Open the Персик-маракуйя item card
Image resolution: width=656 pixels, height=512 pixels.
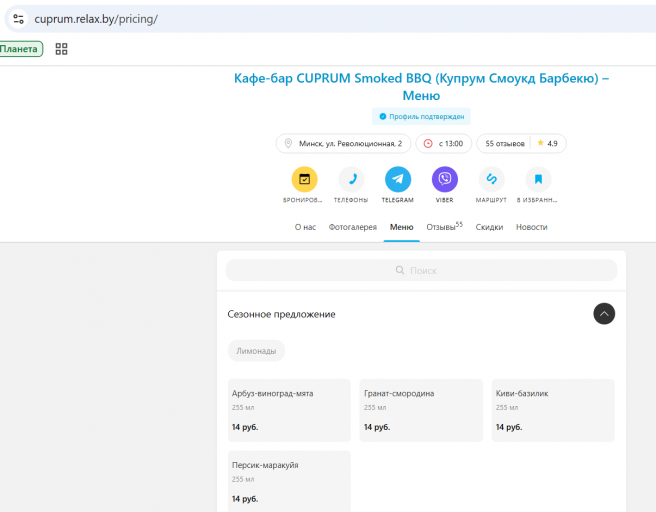point(289,481)
